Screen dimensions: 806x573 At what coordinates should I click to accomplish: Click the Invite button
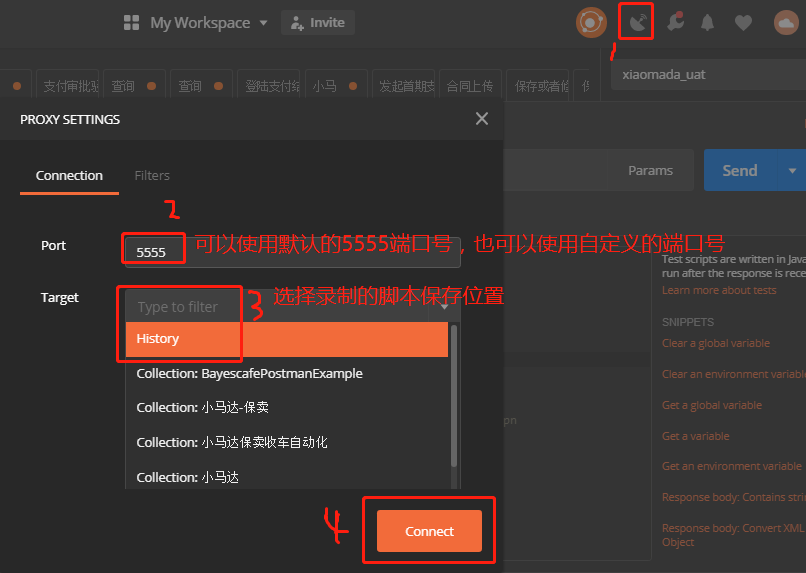pos(318,23)
